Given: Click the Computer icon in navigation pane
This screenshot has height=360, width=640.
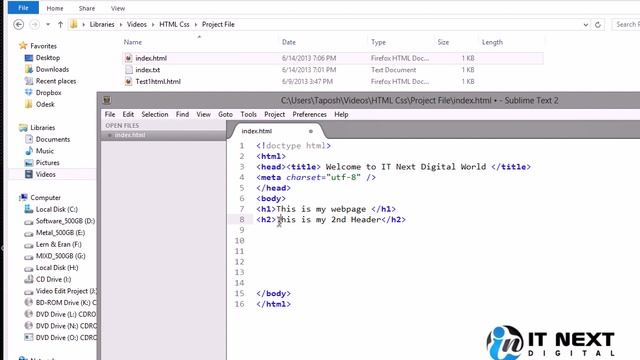Looking at the screenshot, I should click(x=23, y=198).
